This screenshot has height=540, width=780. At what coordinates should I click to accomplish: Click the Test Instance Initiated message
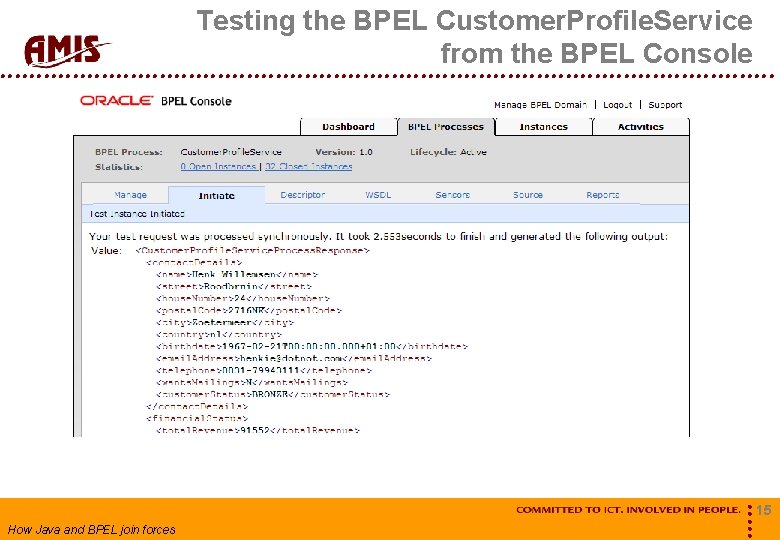coord(137,214)
